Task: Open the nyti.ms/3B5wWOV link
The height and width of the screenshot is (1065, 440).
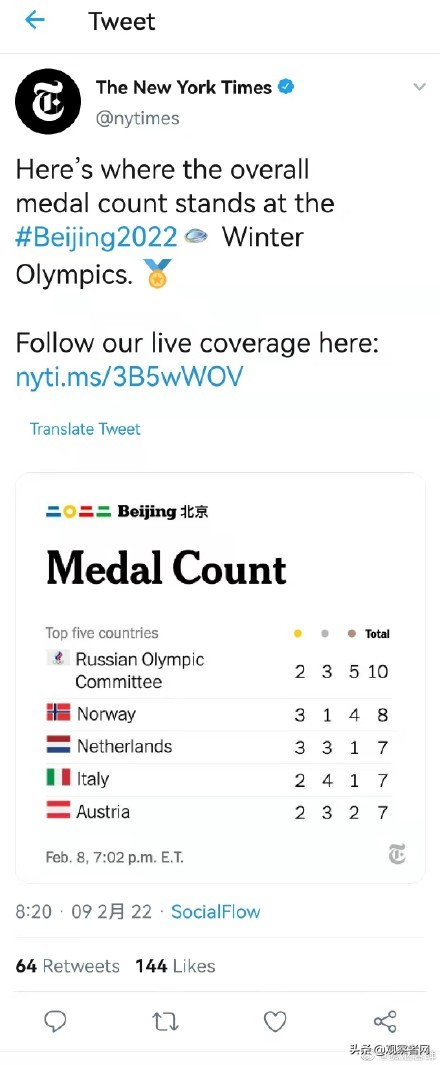Action: pos(128,377)
